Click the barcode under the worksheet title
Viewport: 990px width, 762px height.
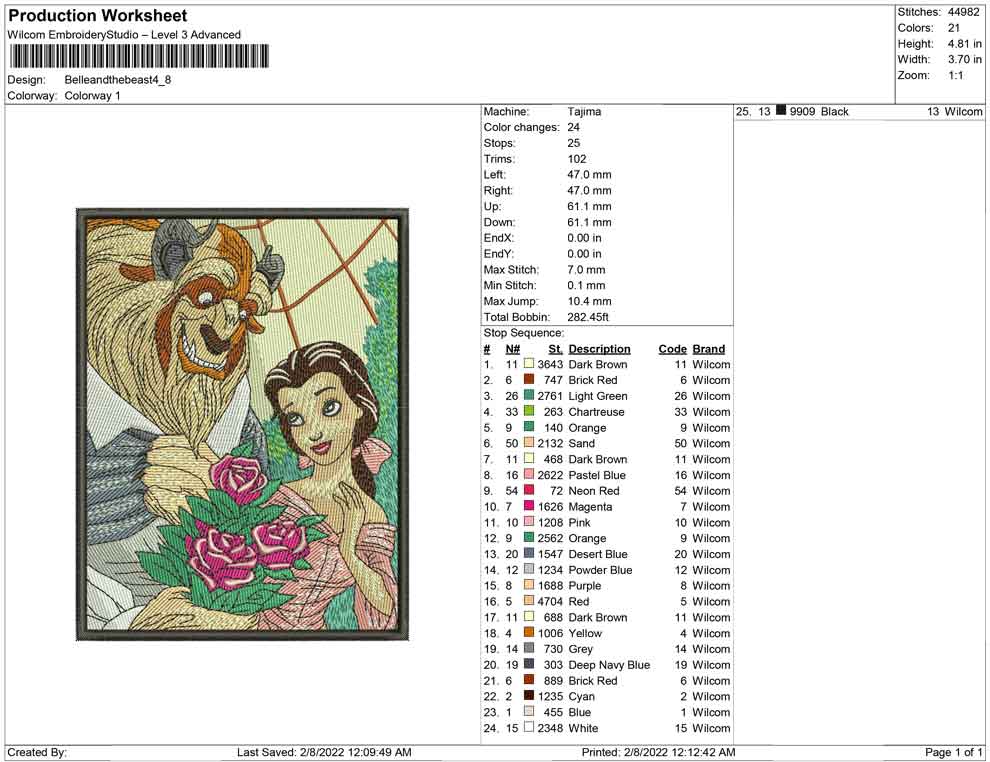coord(138,56)
